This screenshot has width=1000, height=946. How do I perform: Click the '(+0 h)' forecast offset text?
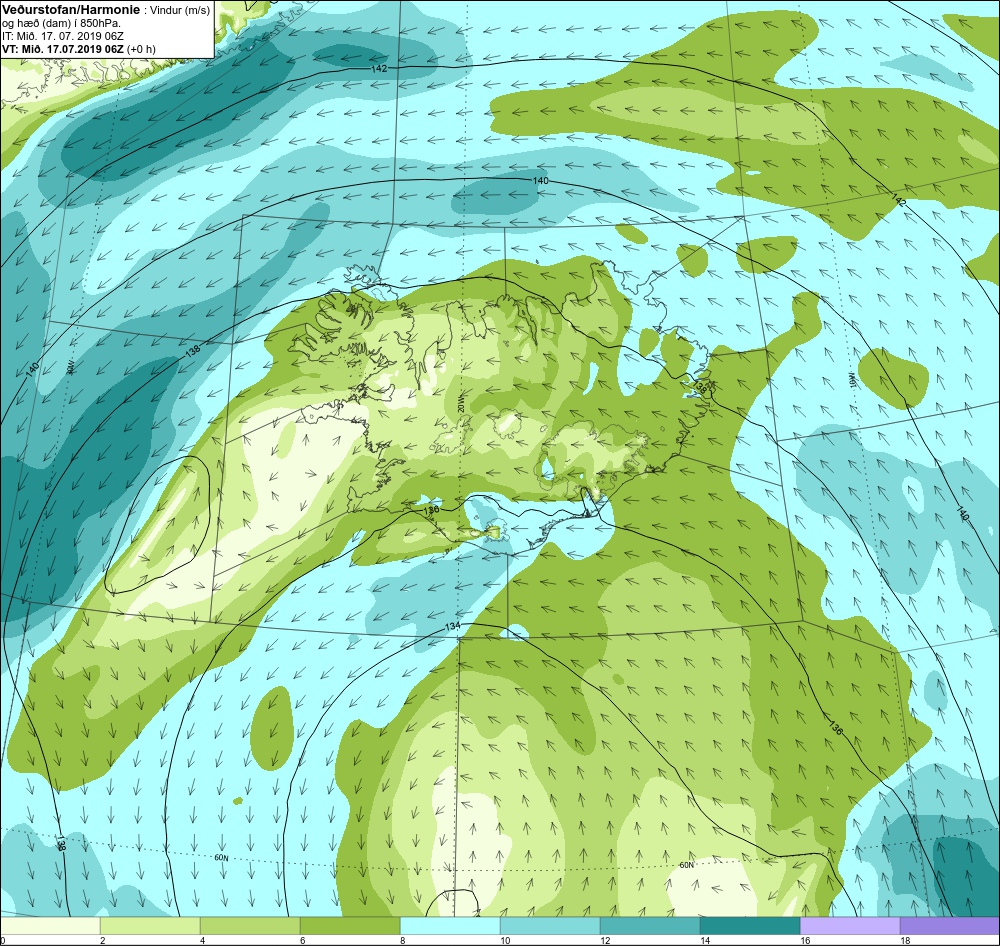(142, 49)
